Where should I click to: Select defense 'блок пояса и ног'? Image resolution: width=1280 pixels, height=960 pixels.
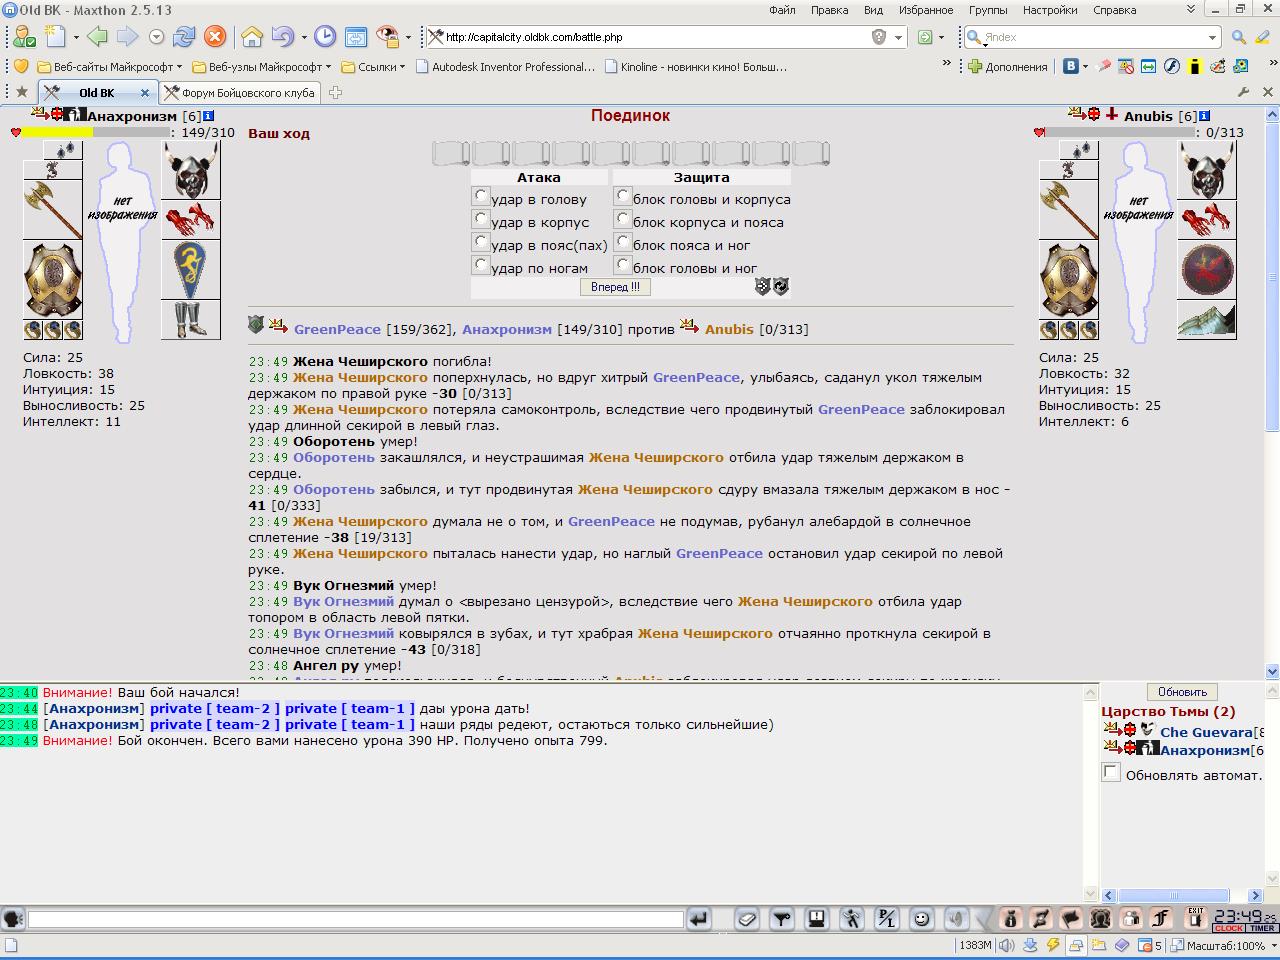(x=623, y=242)
